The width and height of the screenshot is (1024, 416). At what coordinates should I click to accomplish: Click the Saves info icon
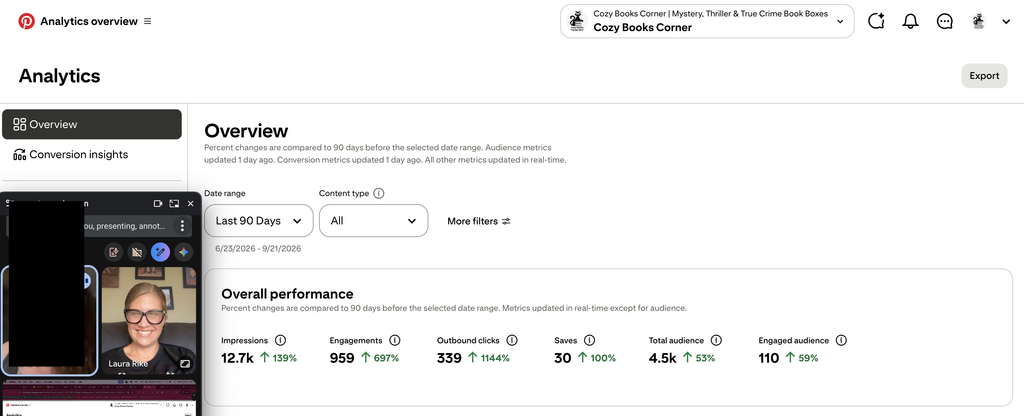click(x=590, y=340)
